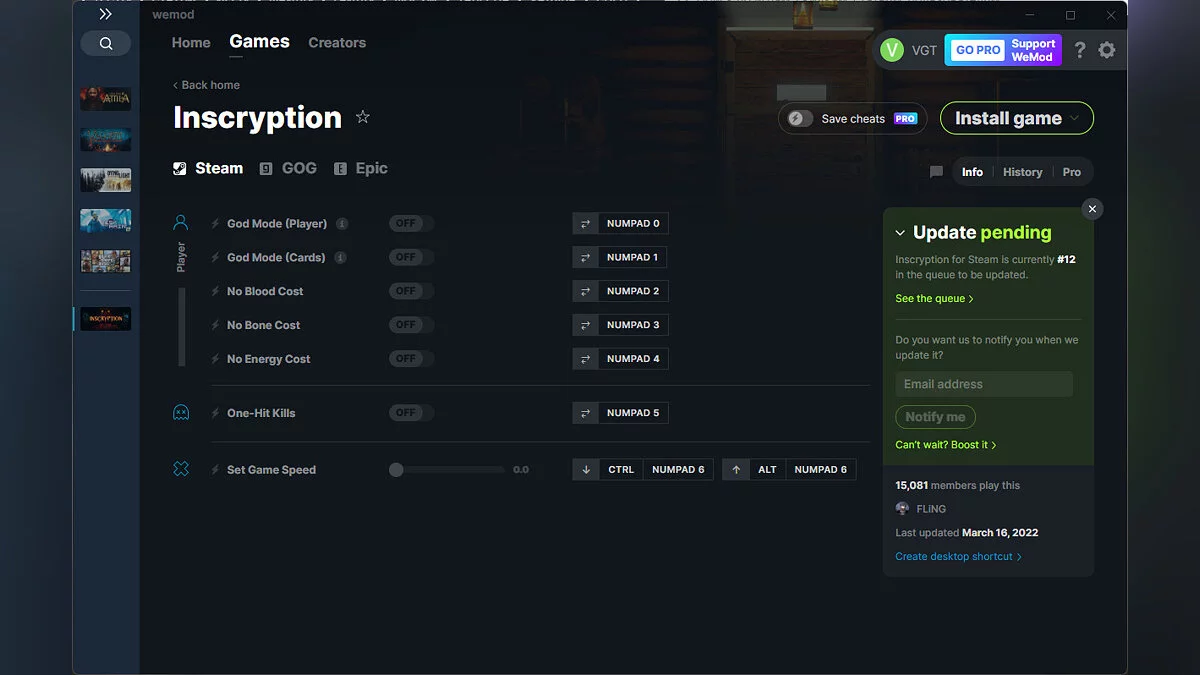
Task: Toggle on No Blood Cost
Action: (x=410, y=291)
